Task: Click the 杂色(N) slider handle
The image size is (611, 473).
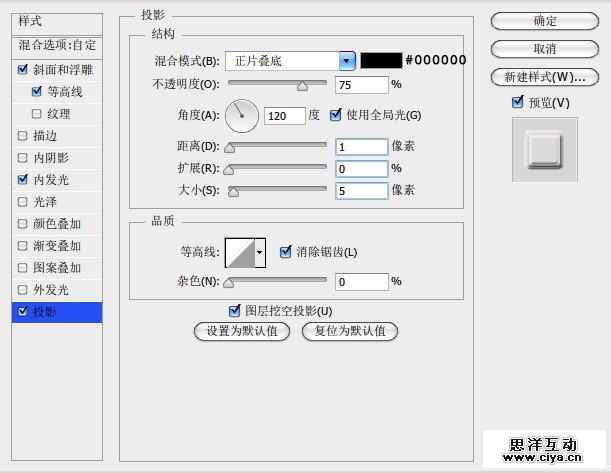Action: (229, 282)
